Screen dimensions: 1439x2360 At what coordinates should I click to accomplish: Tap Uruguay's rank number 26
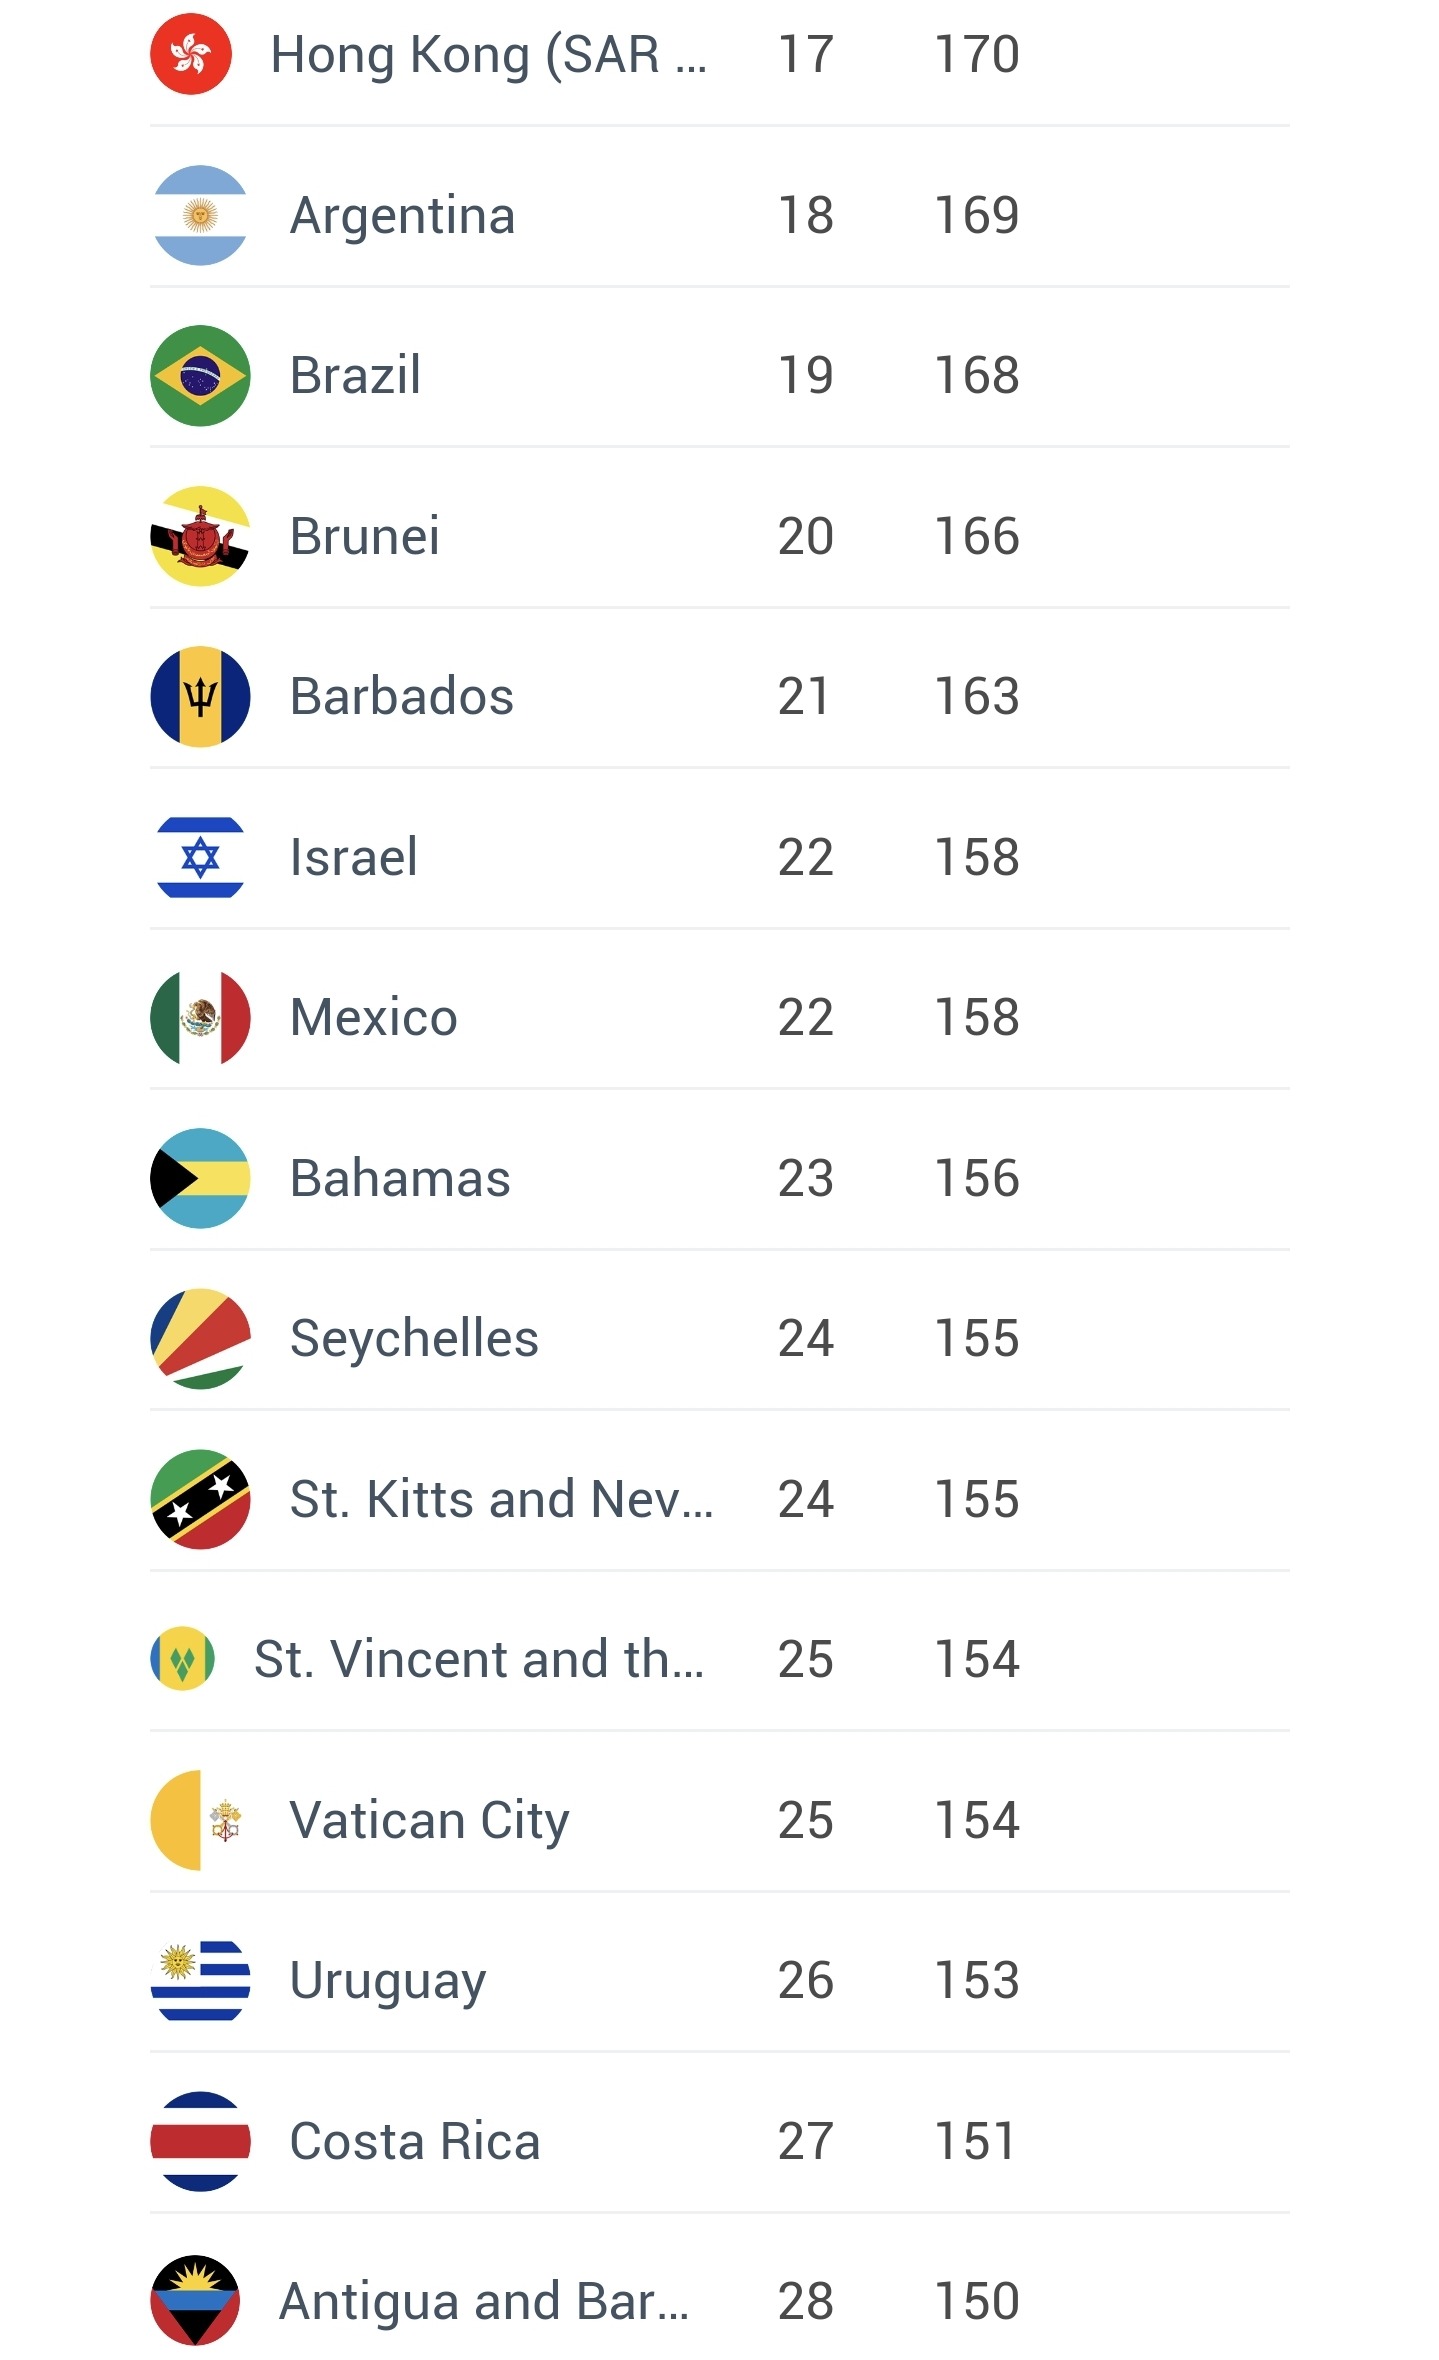tap(805, 1980)
